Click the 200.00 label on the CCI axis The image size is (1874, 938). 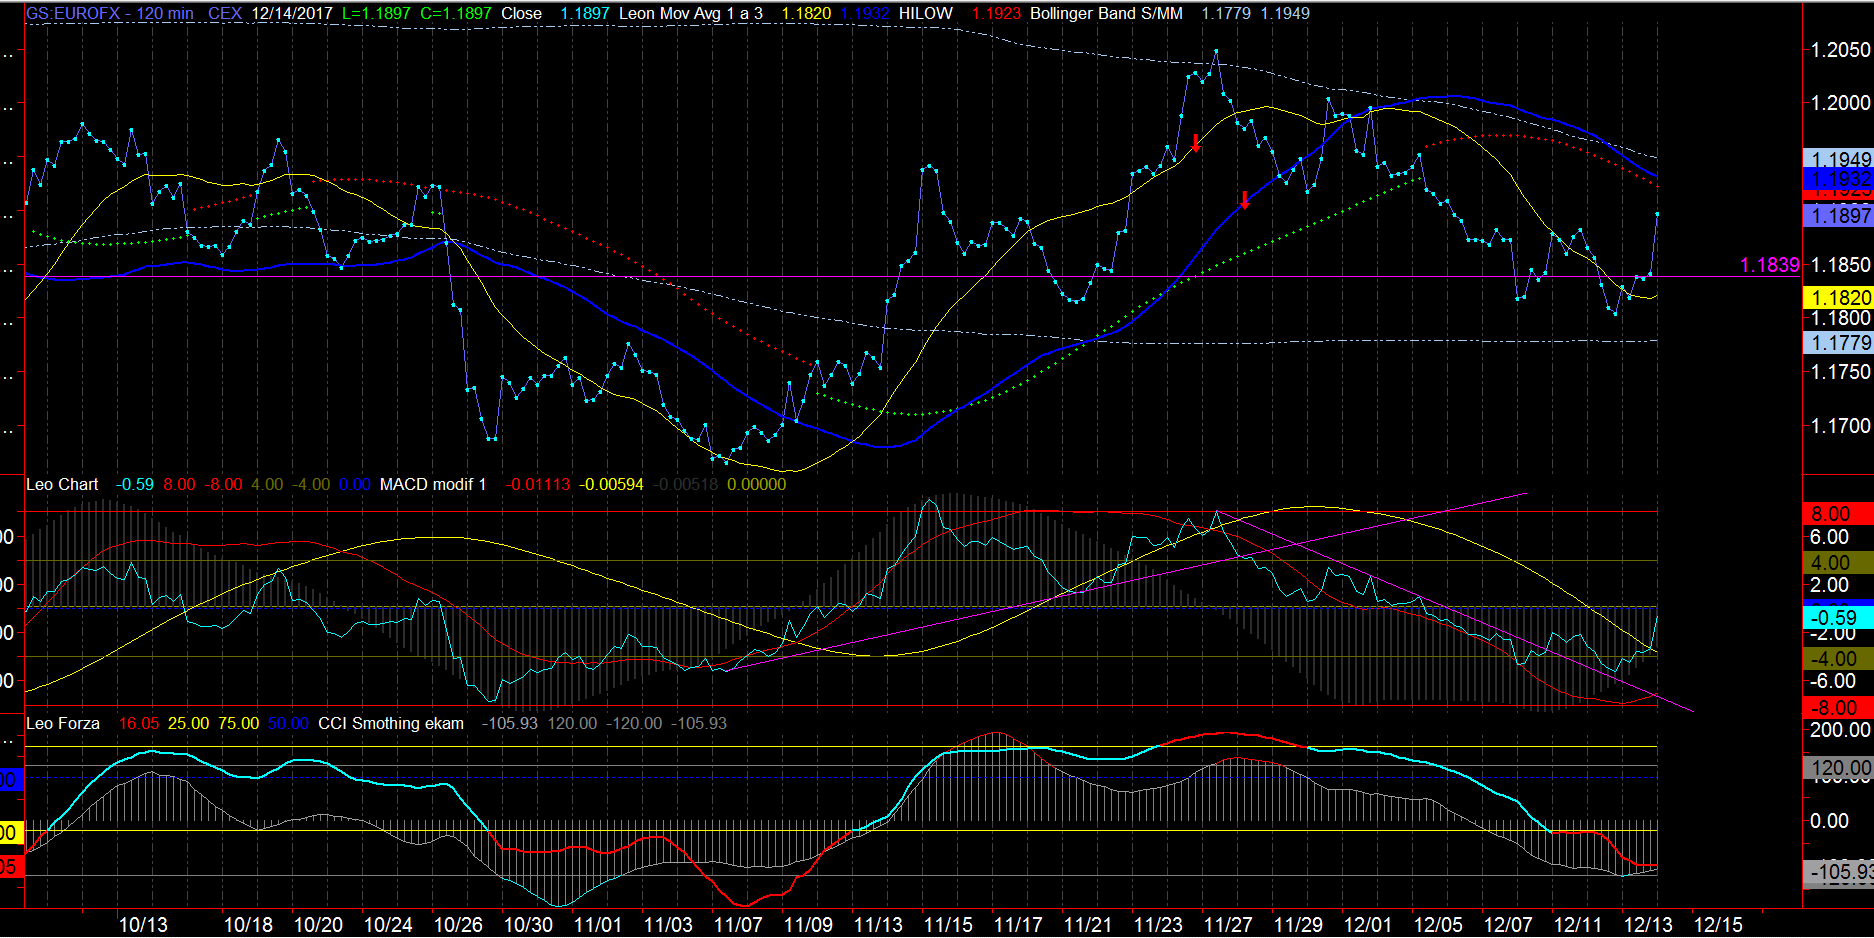click(x=1840, y=730)
